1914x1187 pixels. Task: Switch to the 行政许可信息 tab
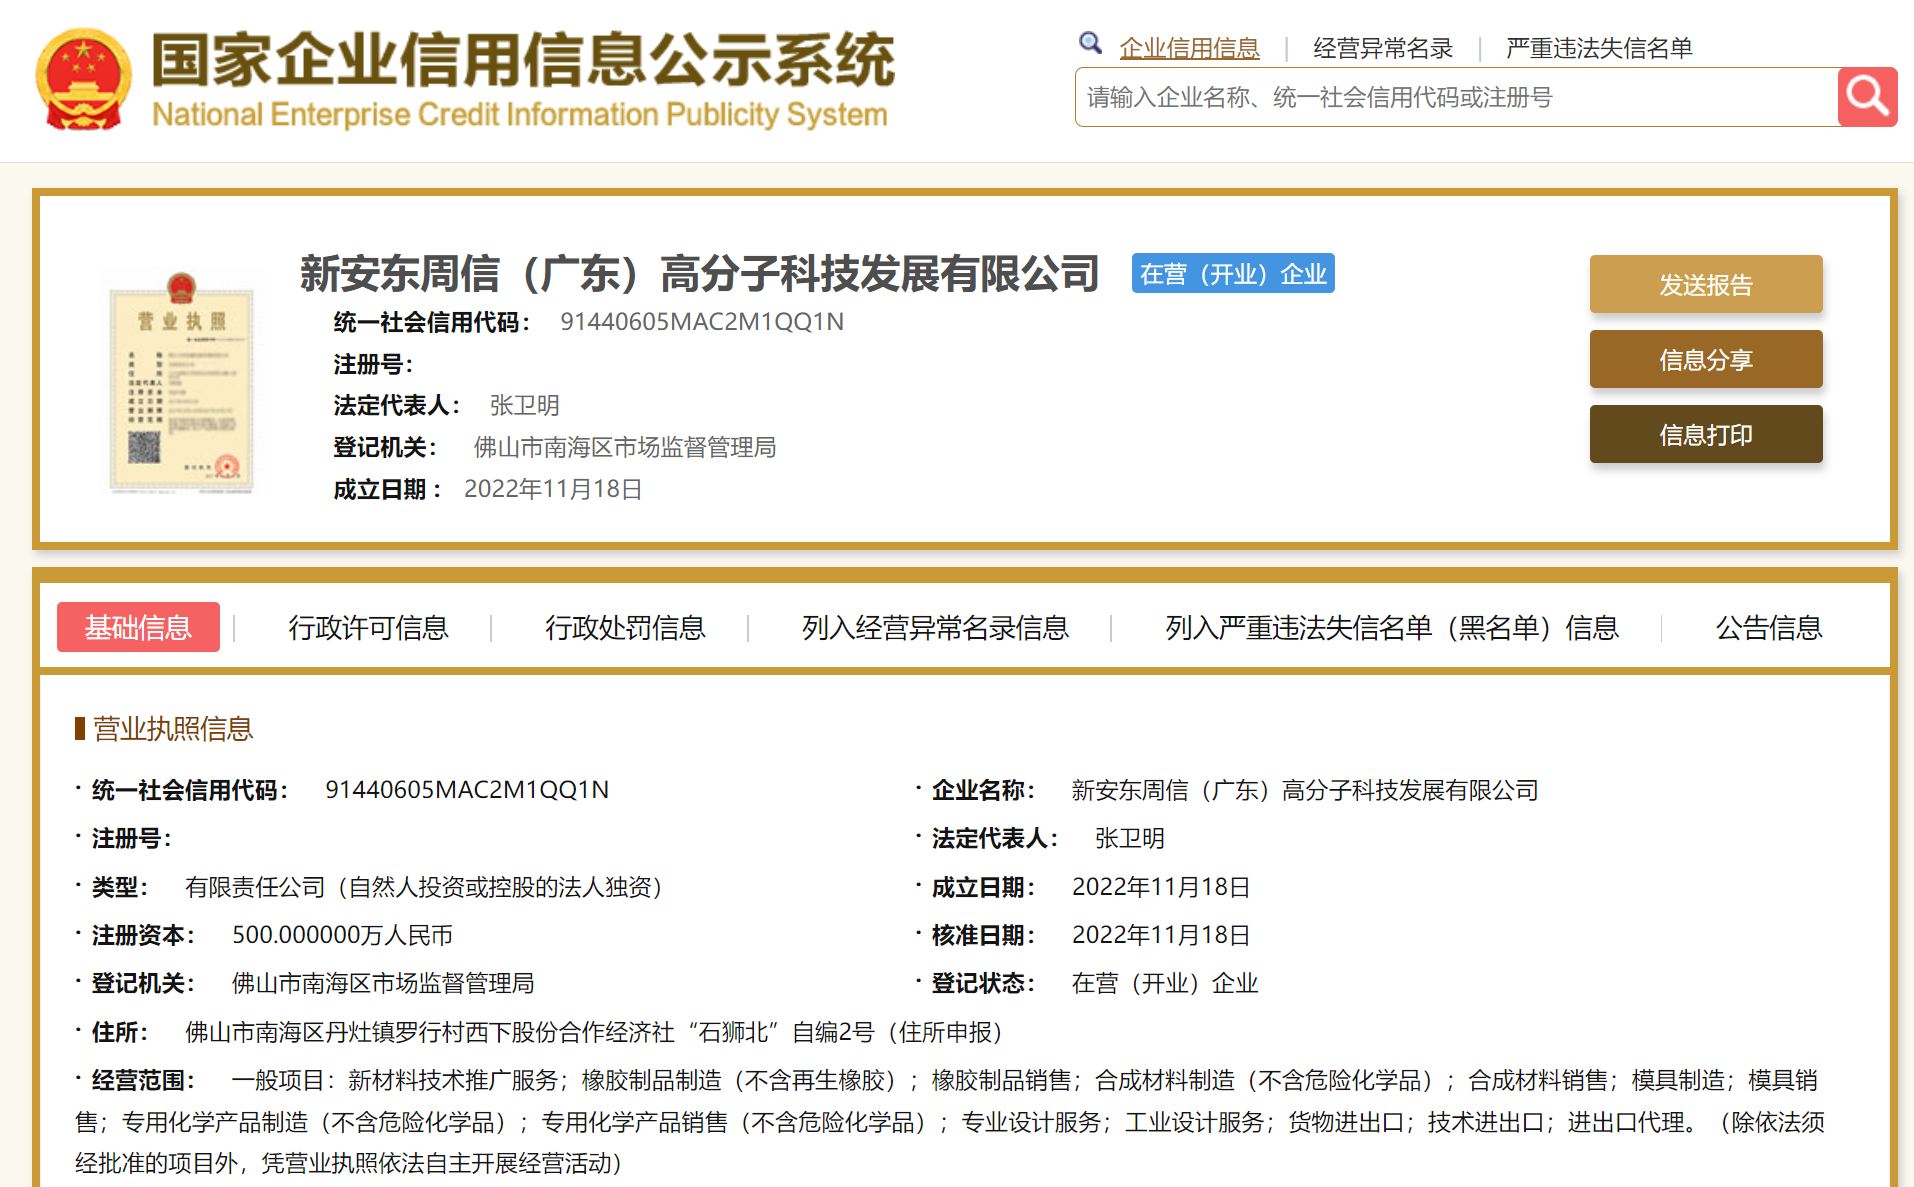[x=368, y=627]
